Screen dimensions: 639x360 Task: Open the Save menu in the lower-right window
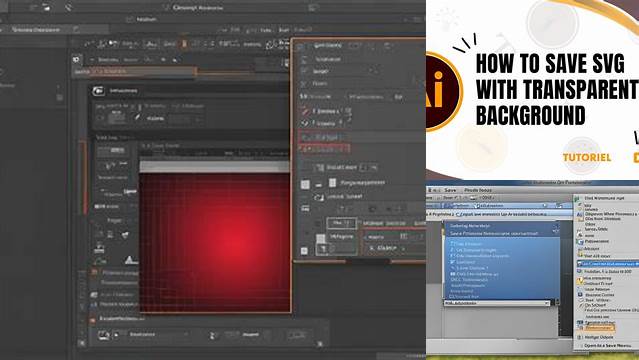(x=450, y=190)
